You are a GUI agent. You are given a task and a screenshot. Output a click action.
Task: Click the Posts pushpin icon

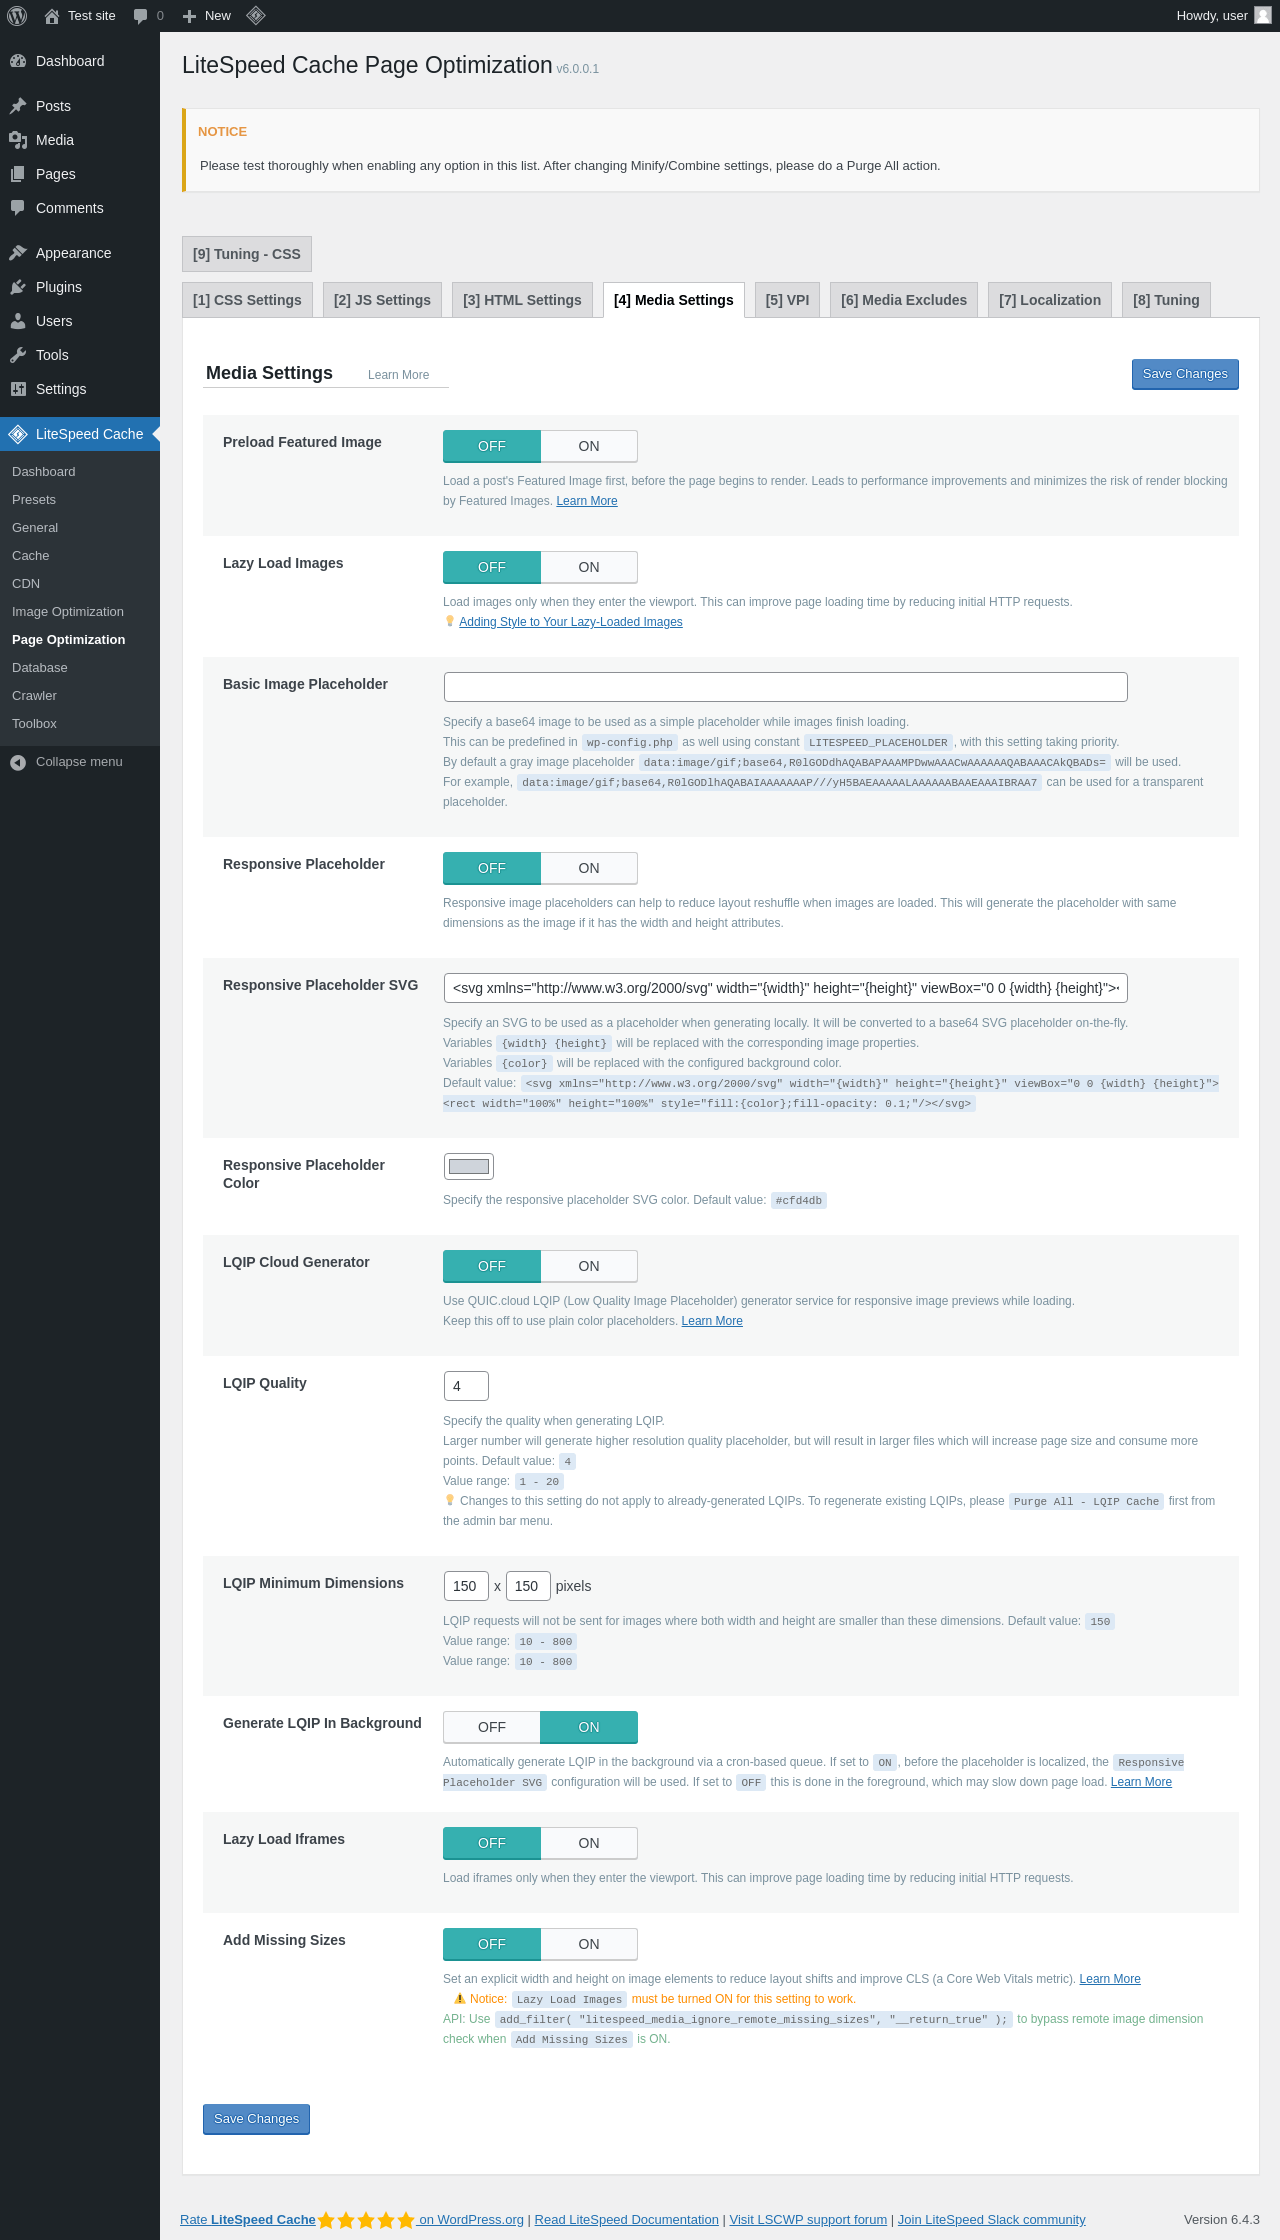[x=18, y=106]
